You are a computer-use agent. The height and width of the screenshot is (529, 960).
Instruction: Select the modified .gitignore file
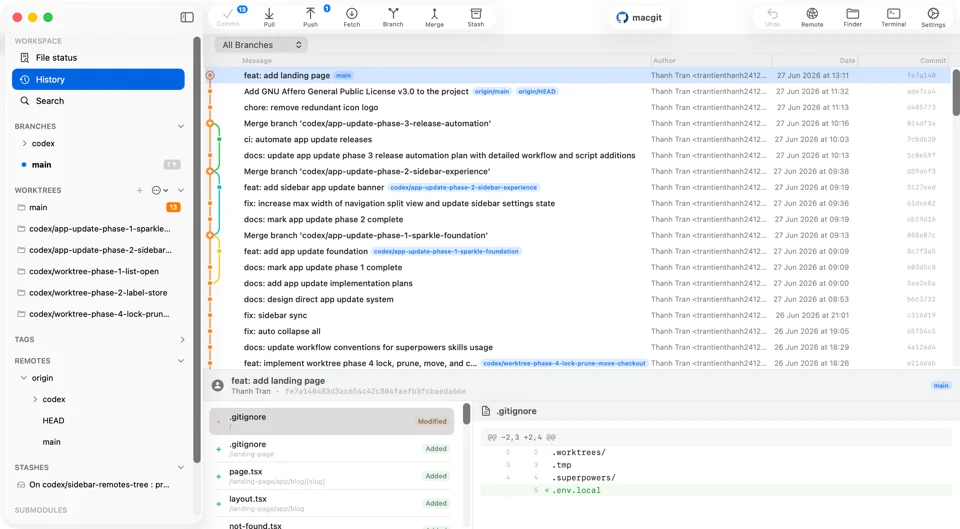point(332,421)
